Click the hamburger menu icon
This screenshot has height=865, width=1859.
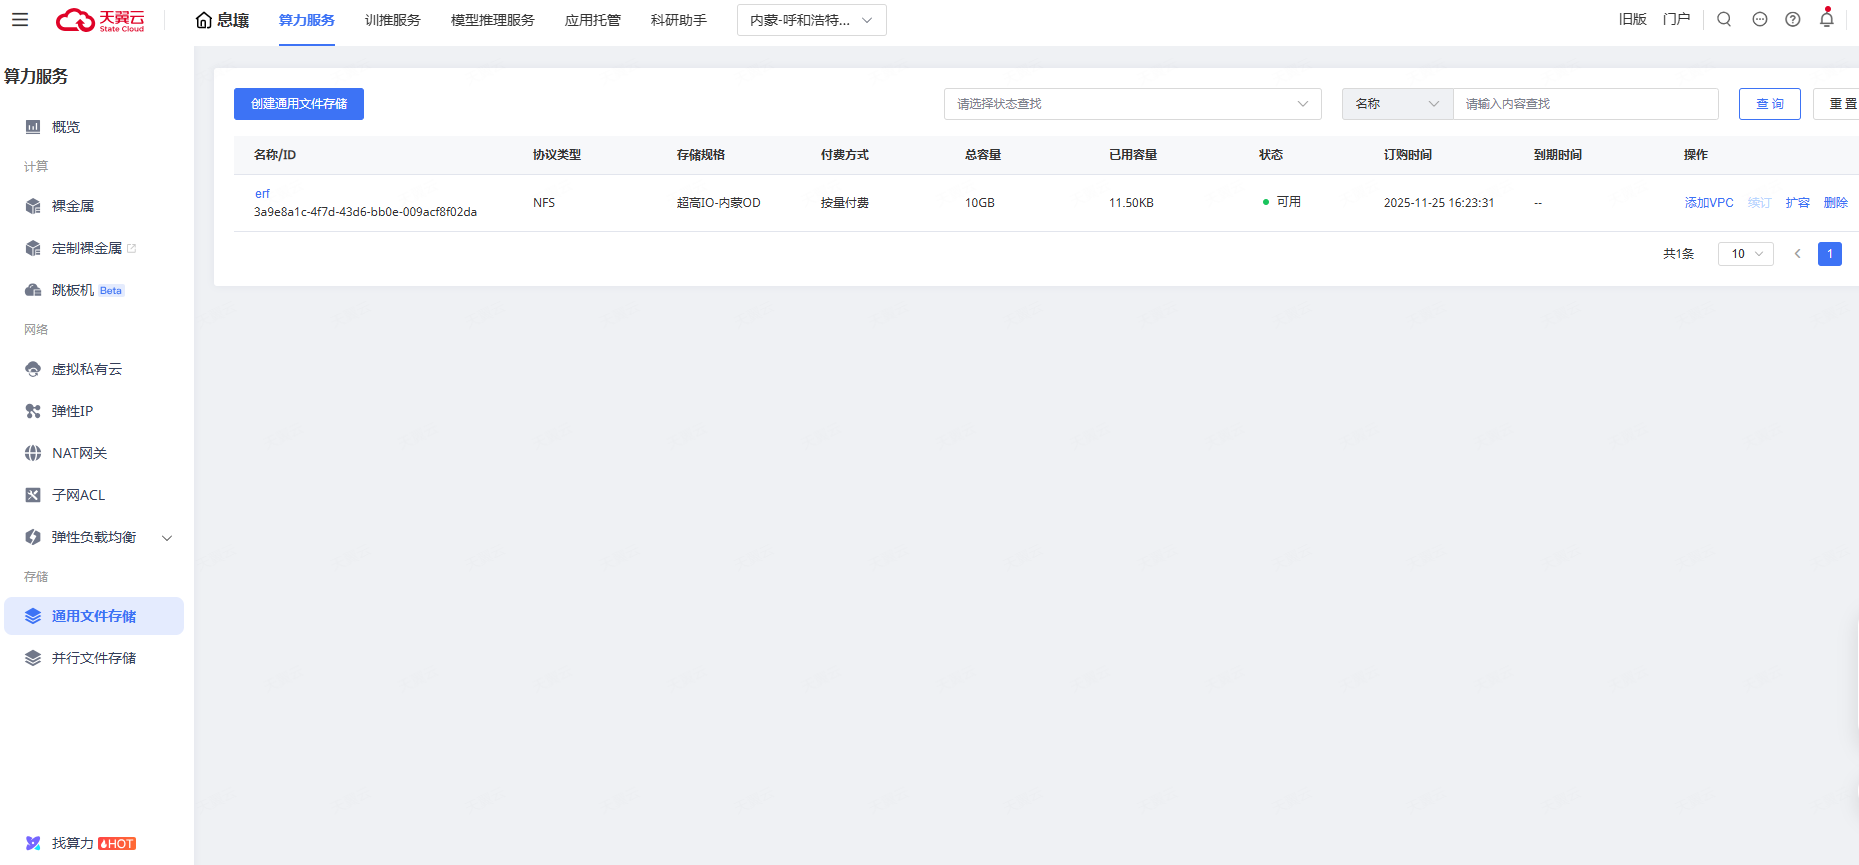coord(20,20)
